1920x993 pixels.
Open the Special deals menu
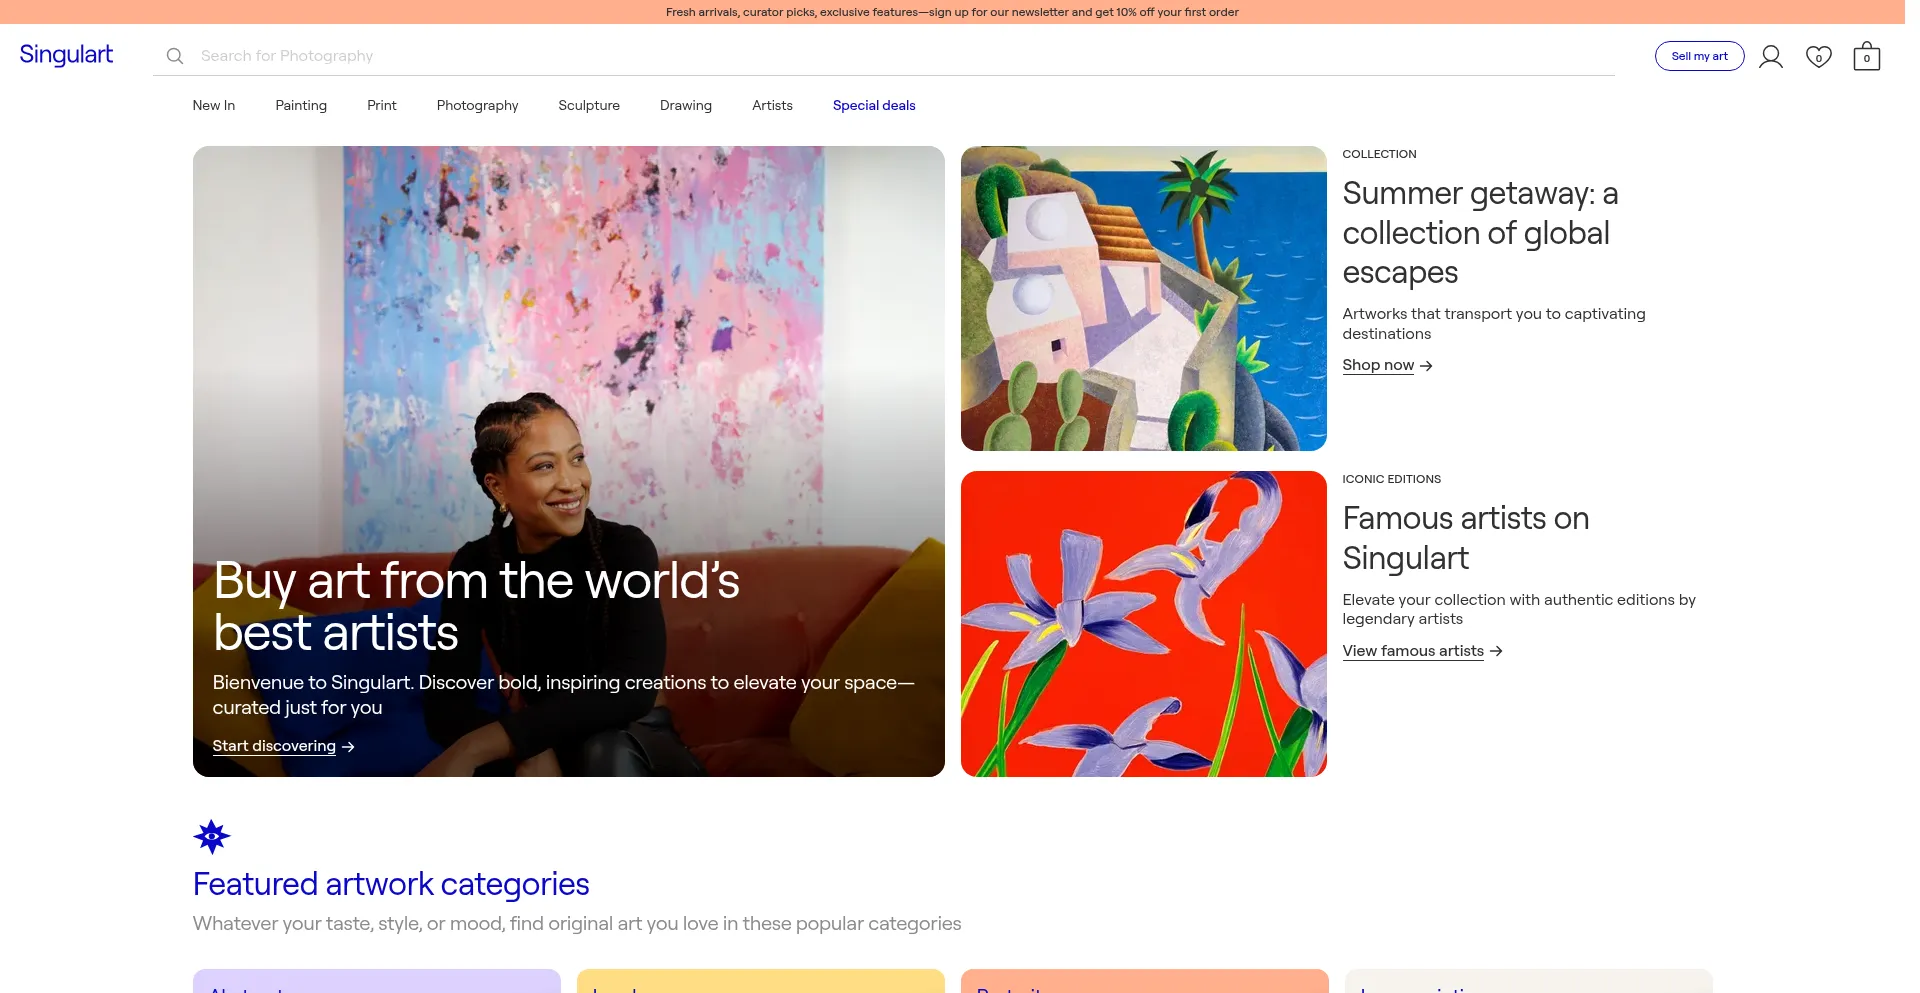coord(874,105)
